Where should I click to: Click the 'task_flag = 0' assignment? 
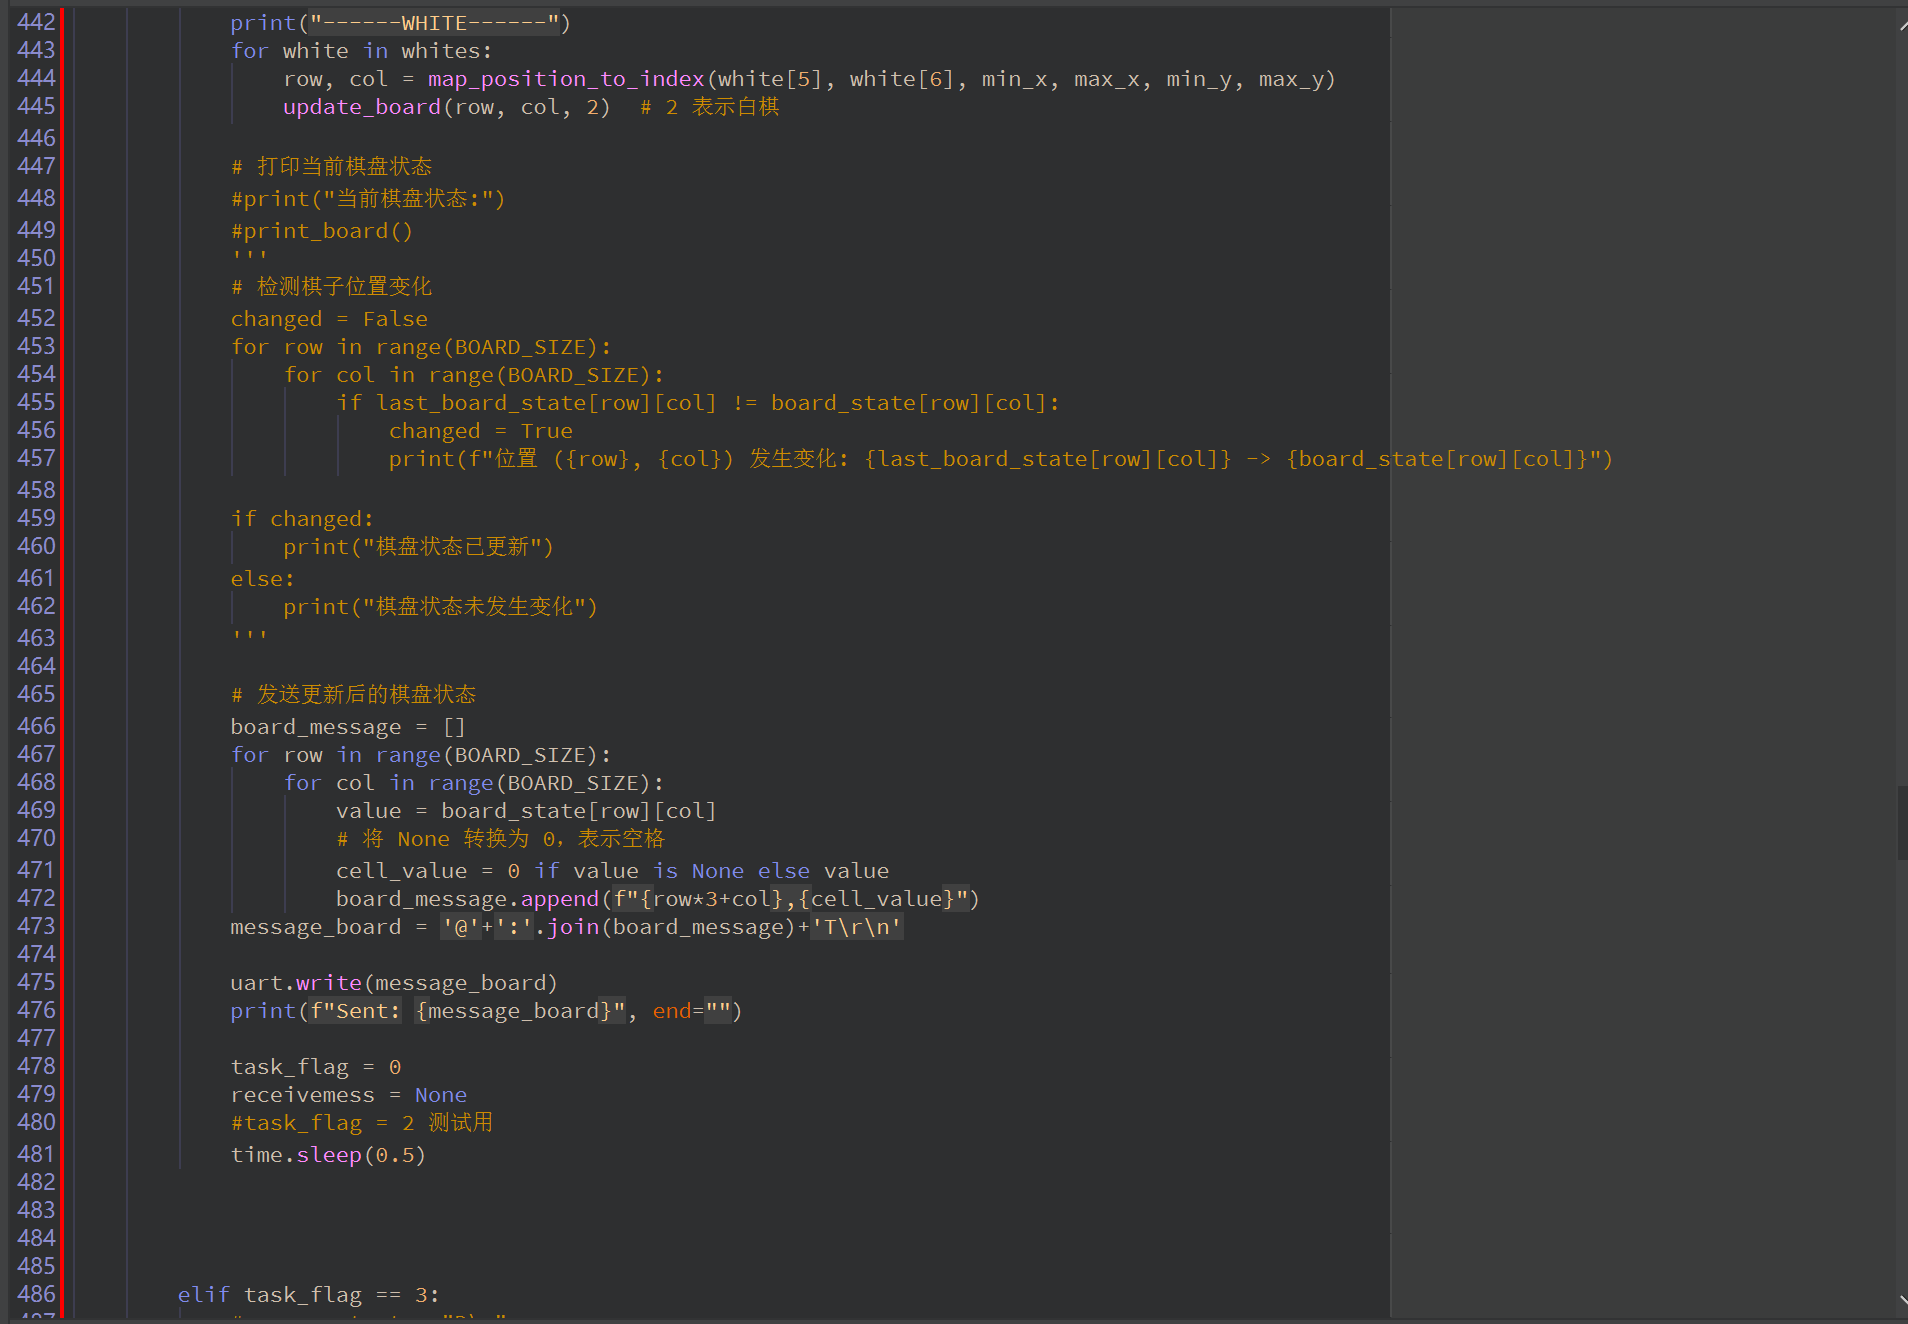(315, 1067)
